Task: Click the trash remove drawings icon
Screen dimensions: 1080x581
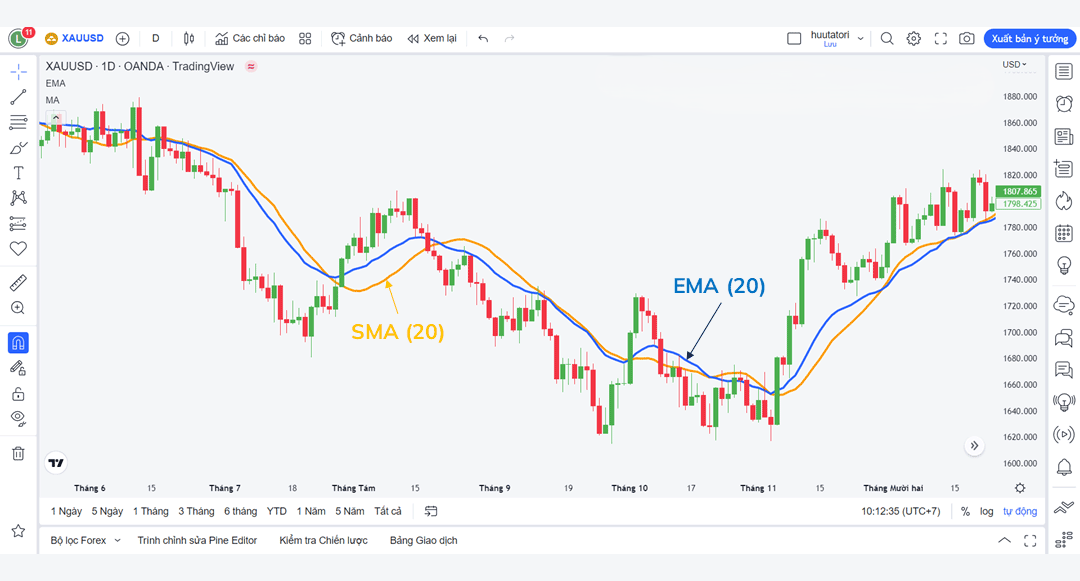Action: coord(18,453)
